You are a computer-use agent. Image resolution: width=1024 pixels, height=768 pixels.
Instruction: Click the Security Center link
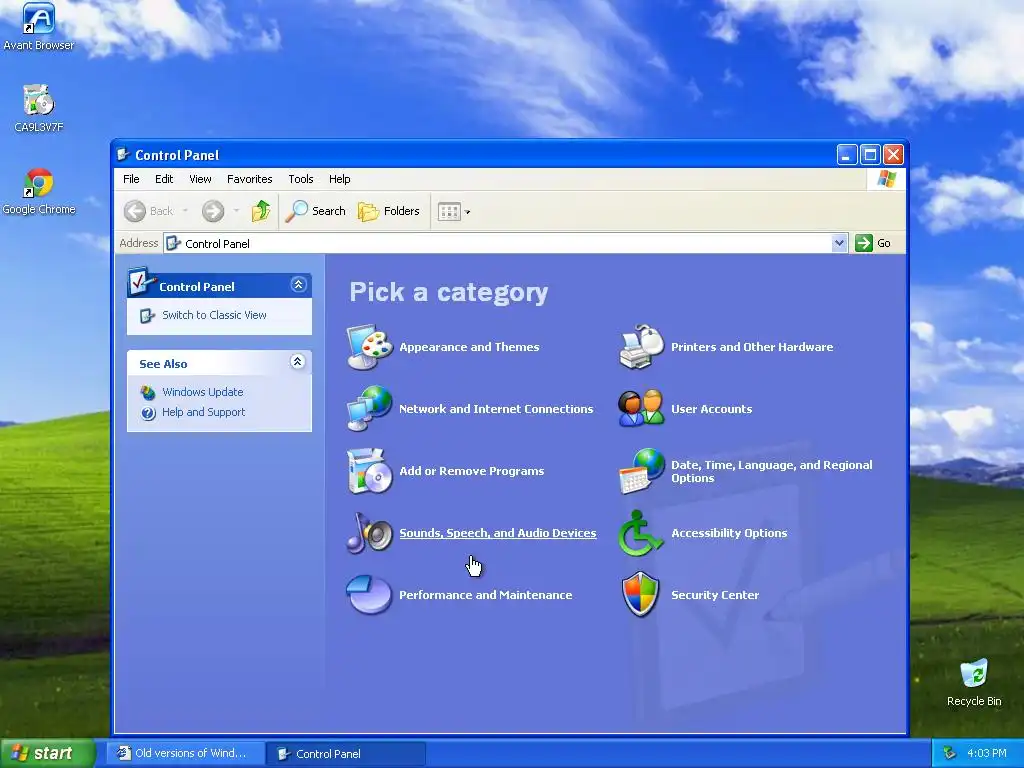pos(715,595)
